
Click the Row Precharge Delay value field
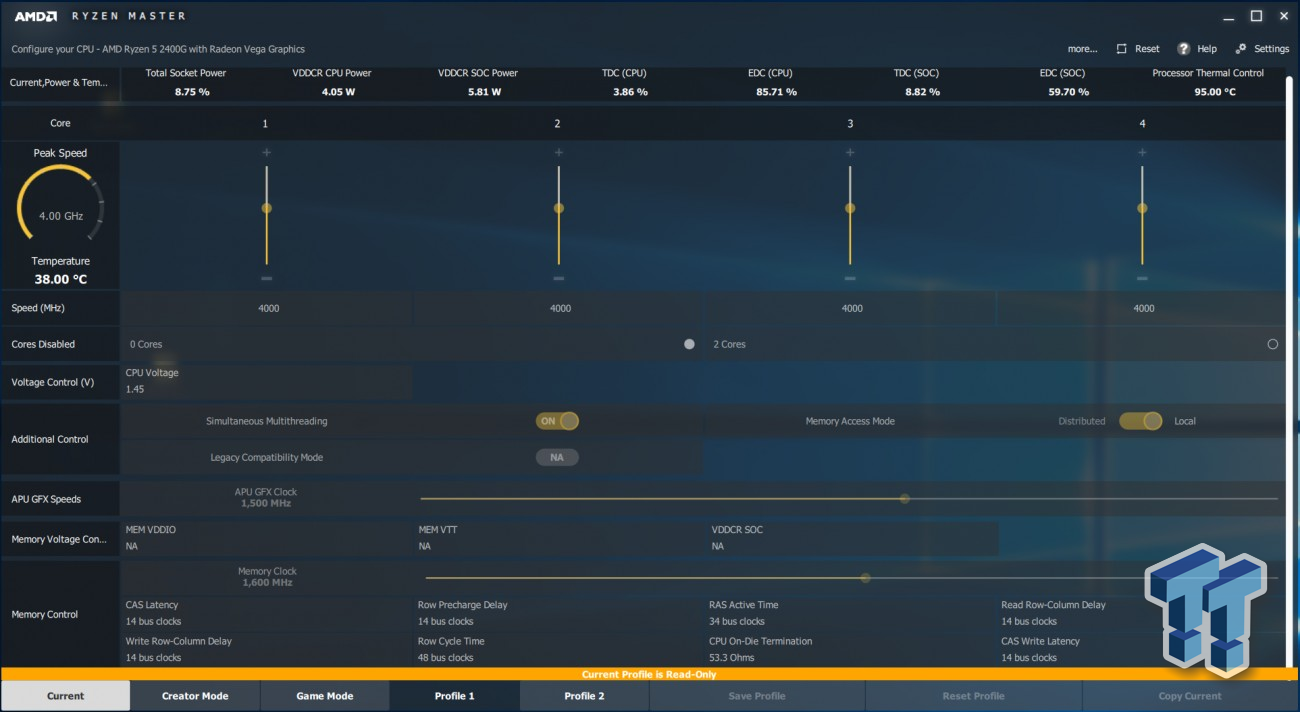pos(446,622)
